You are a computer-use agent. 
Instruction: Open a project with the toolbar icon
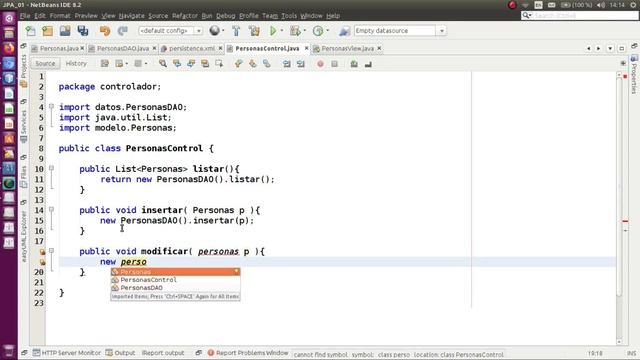click(x=65, y=31)
